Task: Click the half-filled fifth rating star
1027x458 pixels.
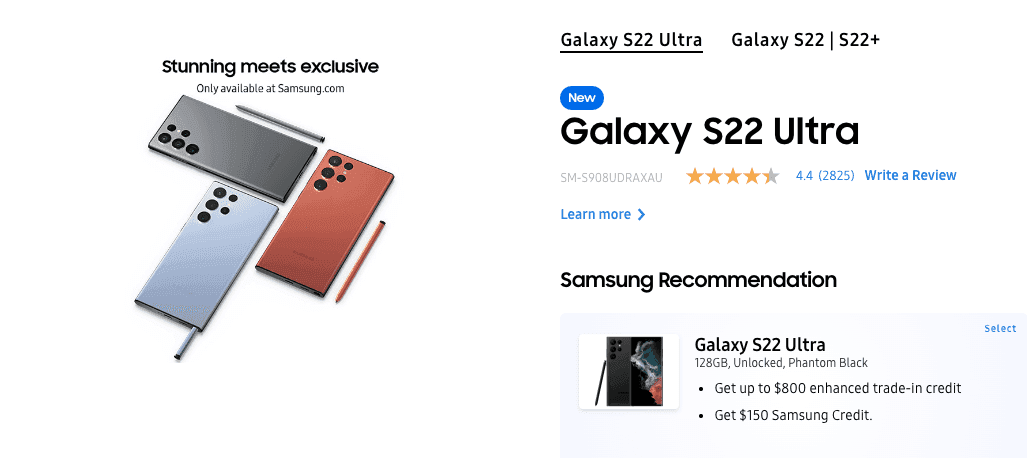Action: pyautogui.click(x=770, y=176)
